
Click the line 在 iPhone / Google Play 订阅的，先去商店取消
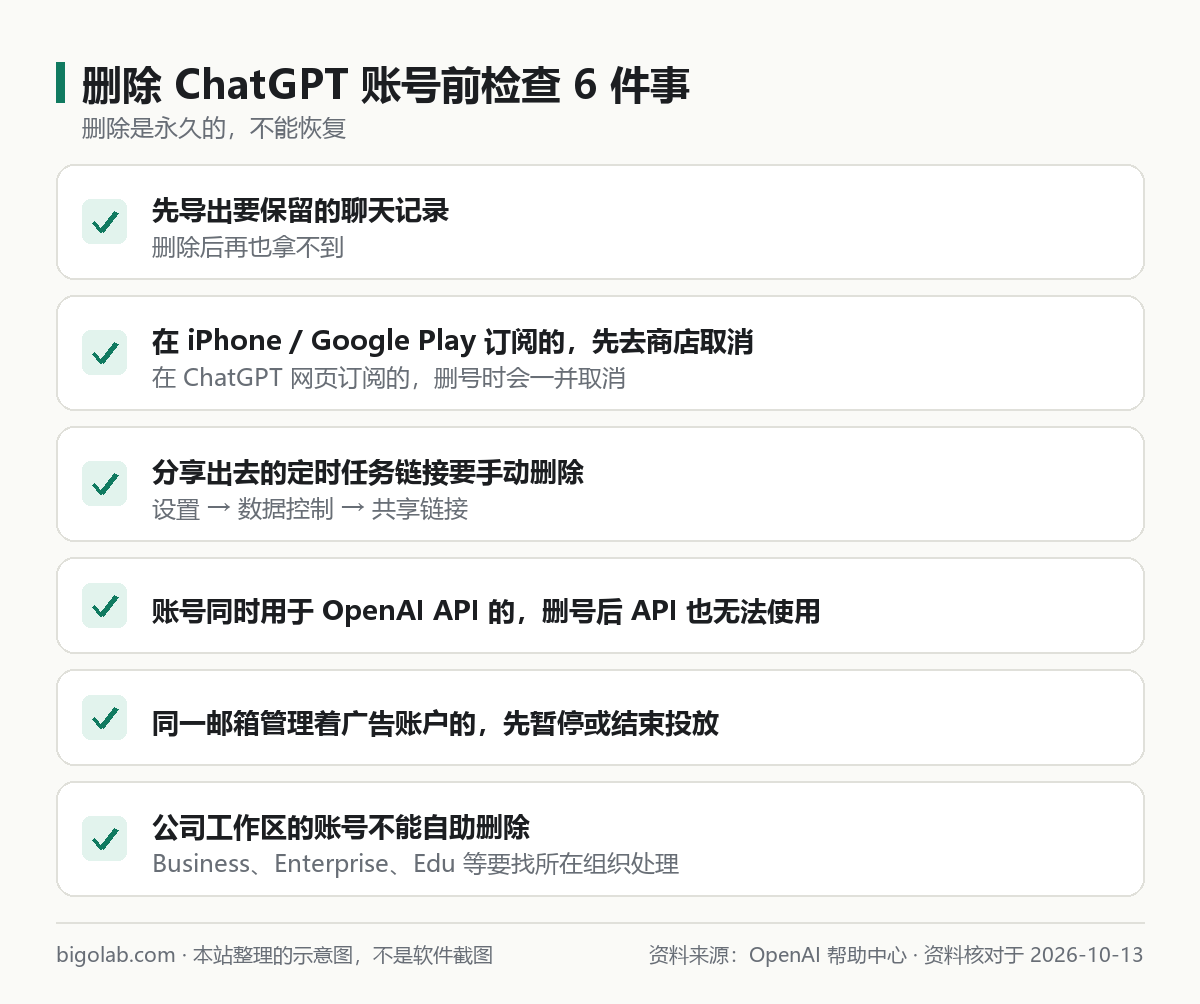pyautogui.click(x=452, y=342)
